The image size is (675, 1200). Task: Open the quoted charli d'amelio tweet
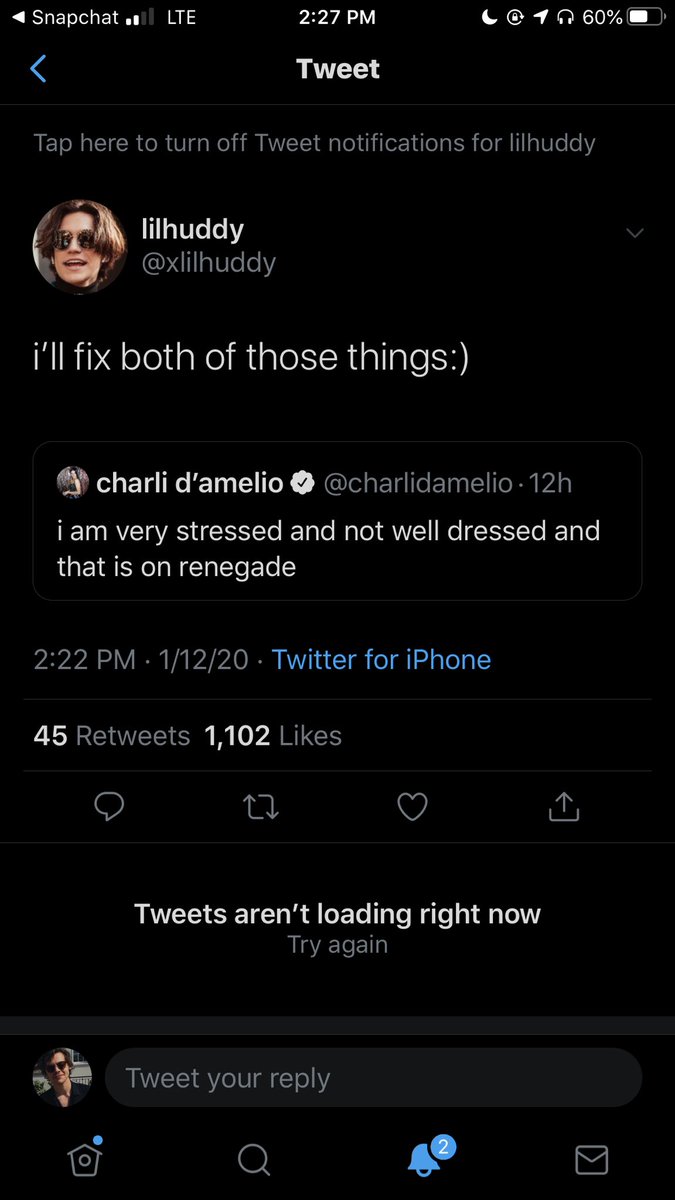click(x=337, y=521)
